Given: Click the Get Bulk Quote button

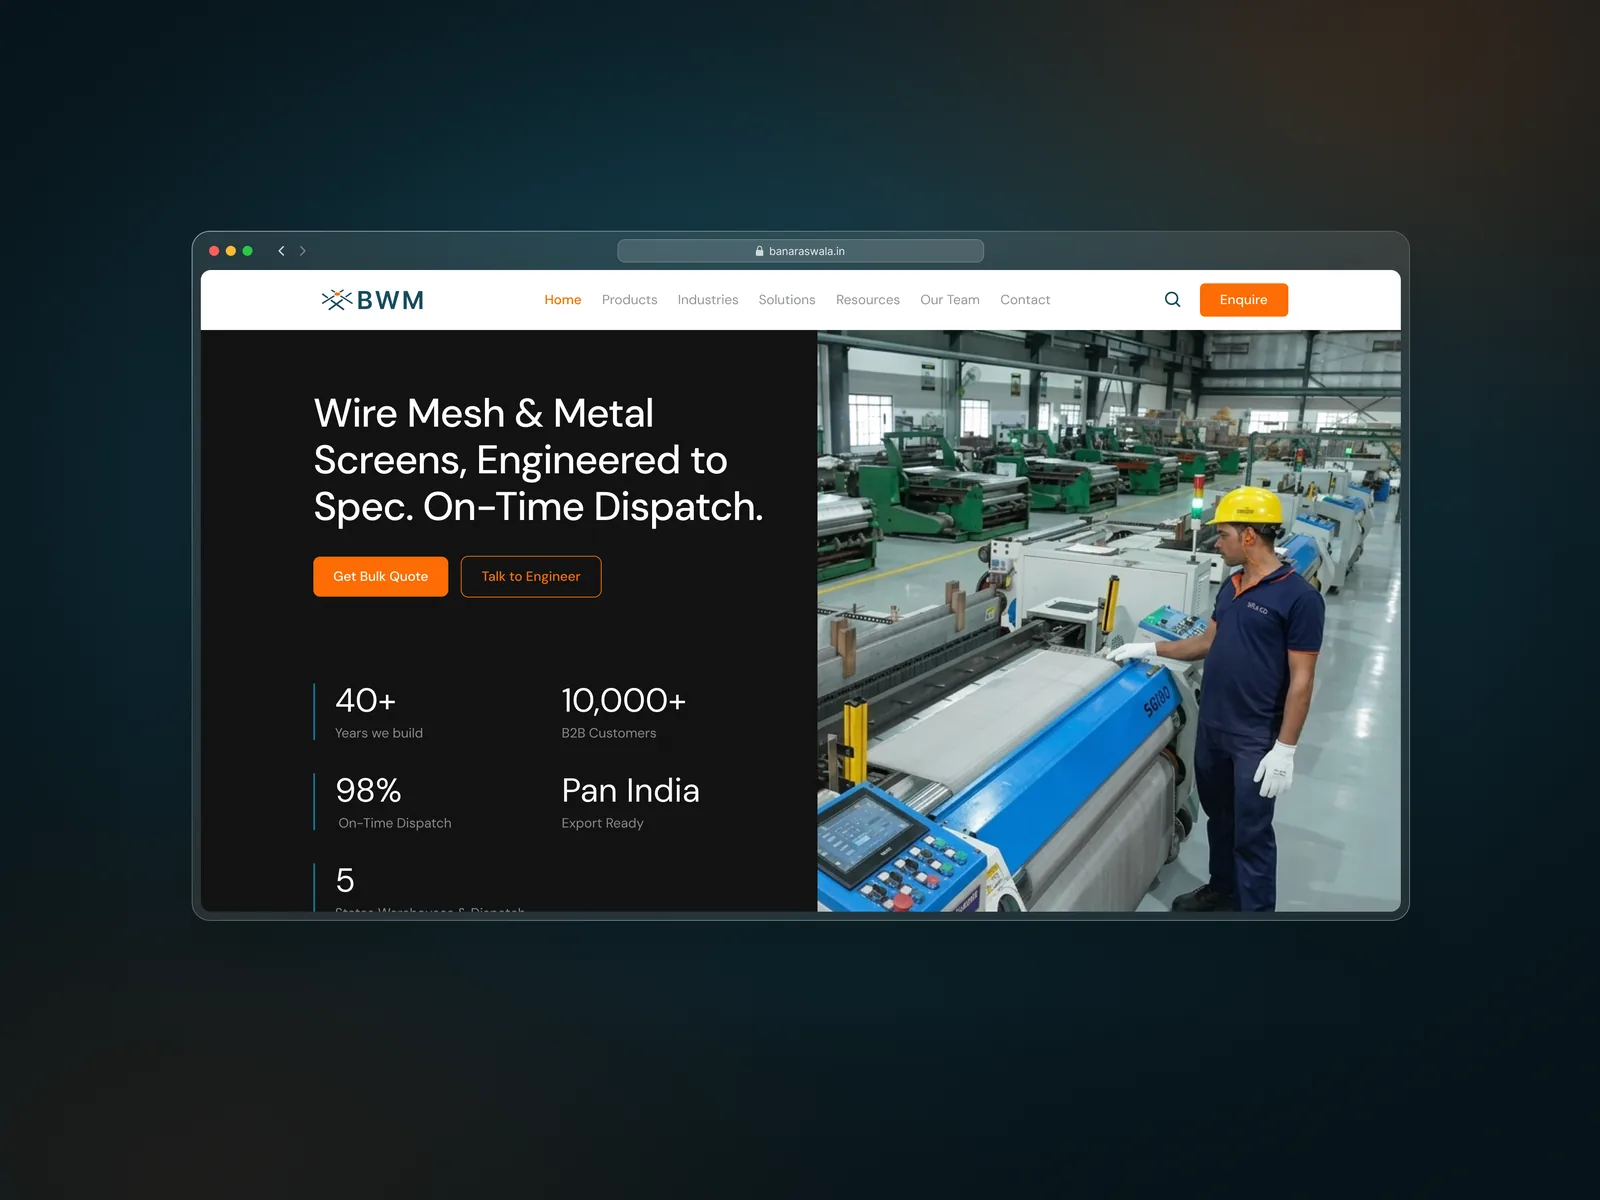Looking at the screenshot, I should point(381,577).
